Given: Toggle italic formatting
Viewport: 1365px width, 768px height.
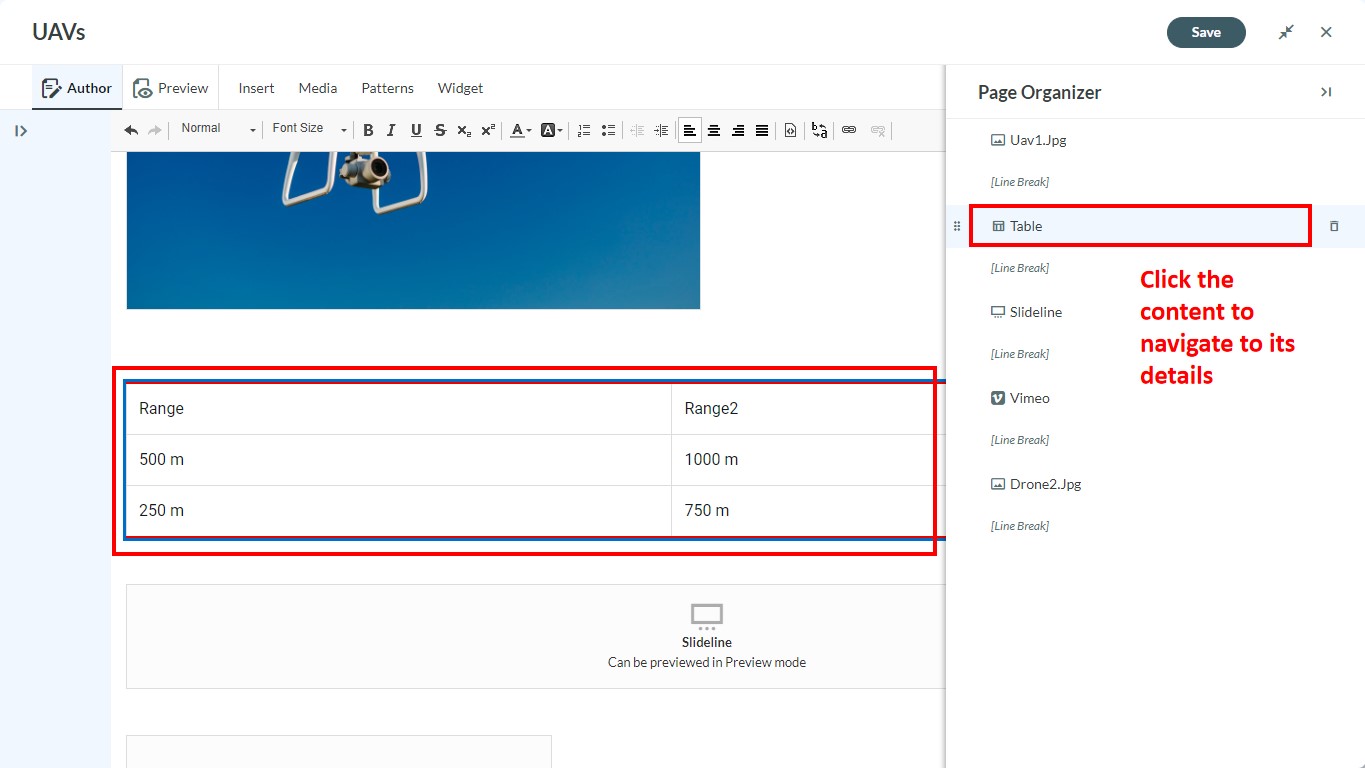Looking at the screenshot, I should pos(391,130).
